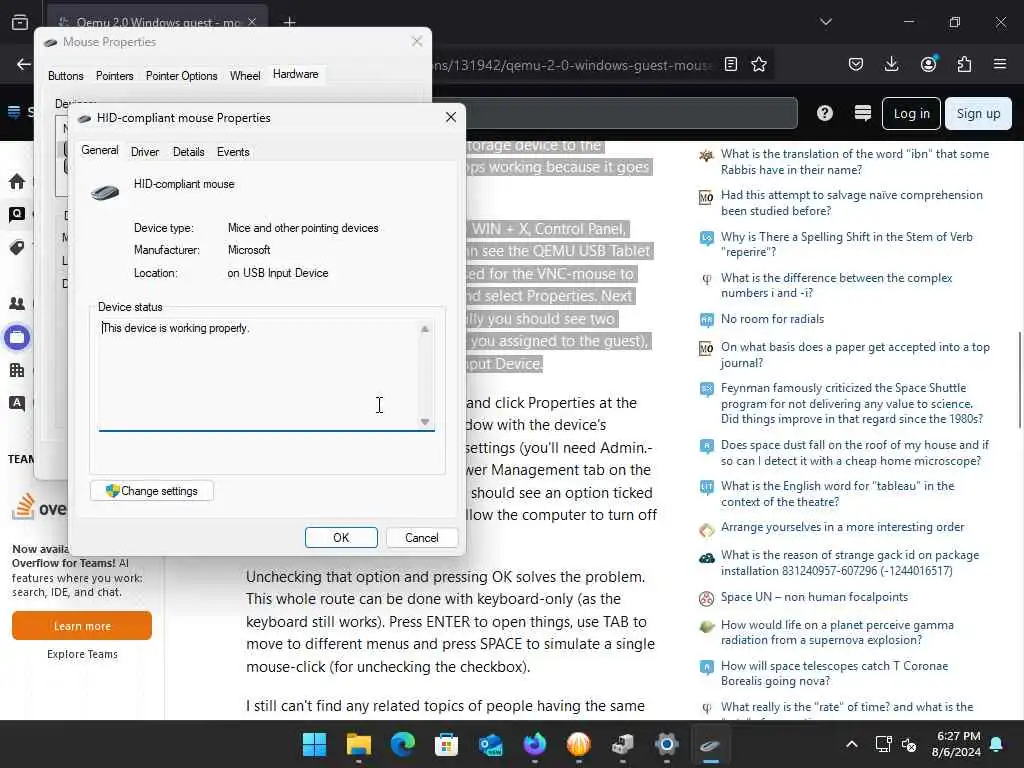Click the browser back arrow
The image size is (1024, 768).
24,64
